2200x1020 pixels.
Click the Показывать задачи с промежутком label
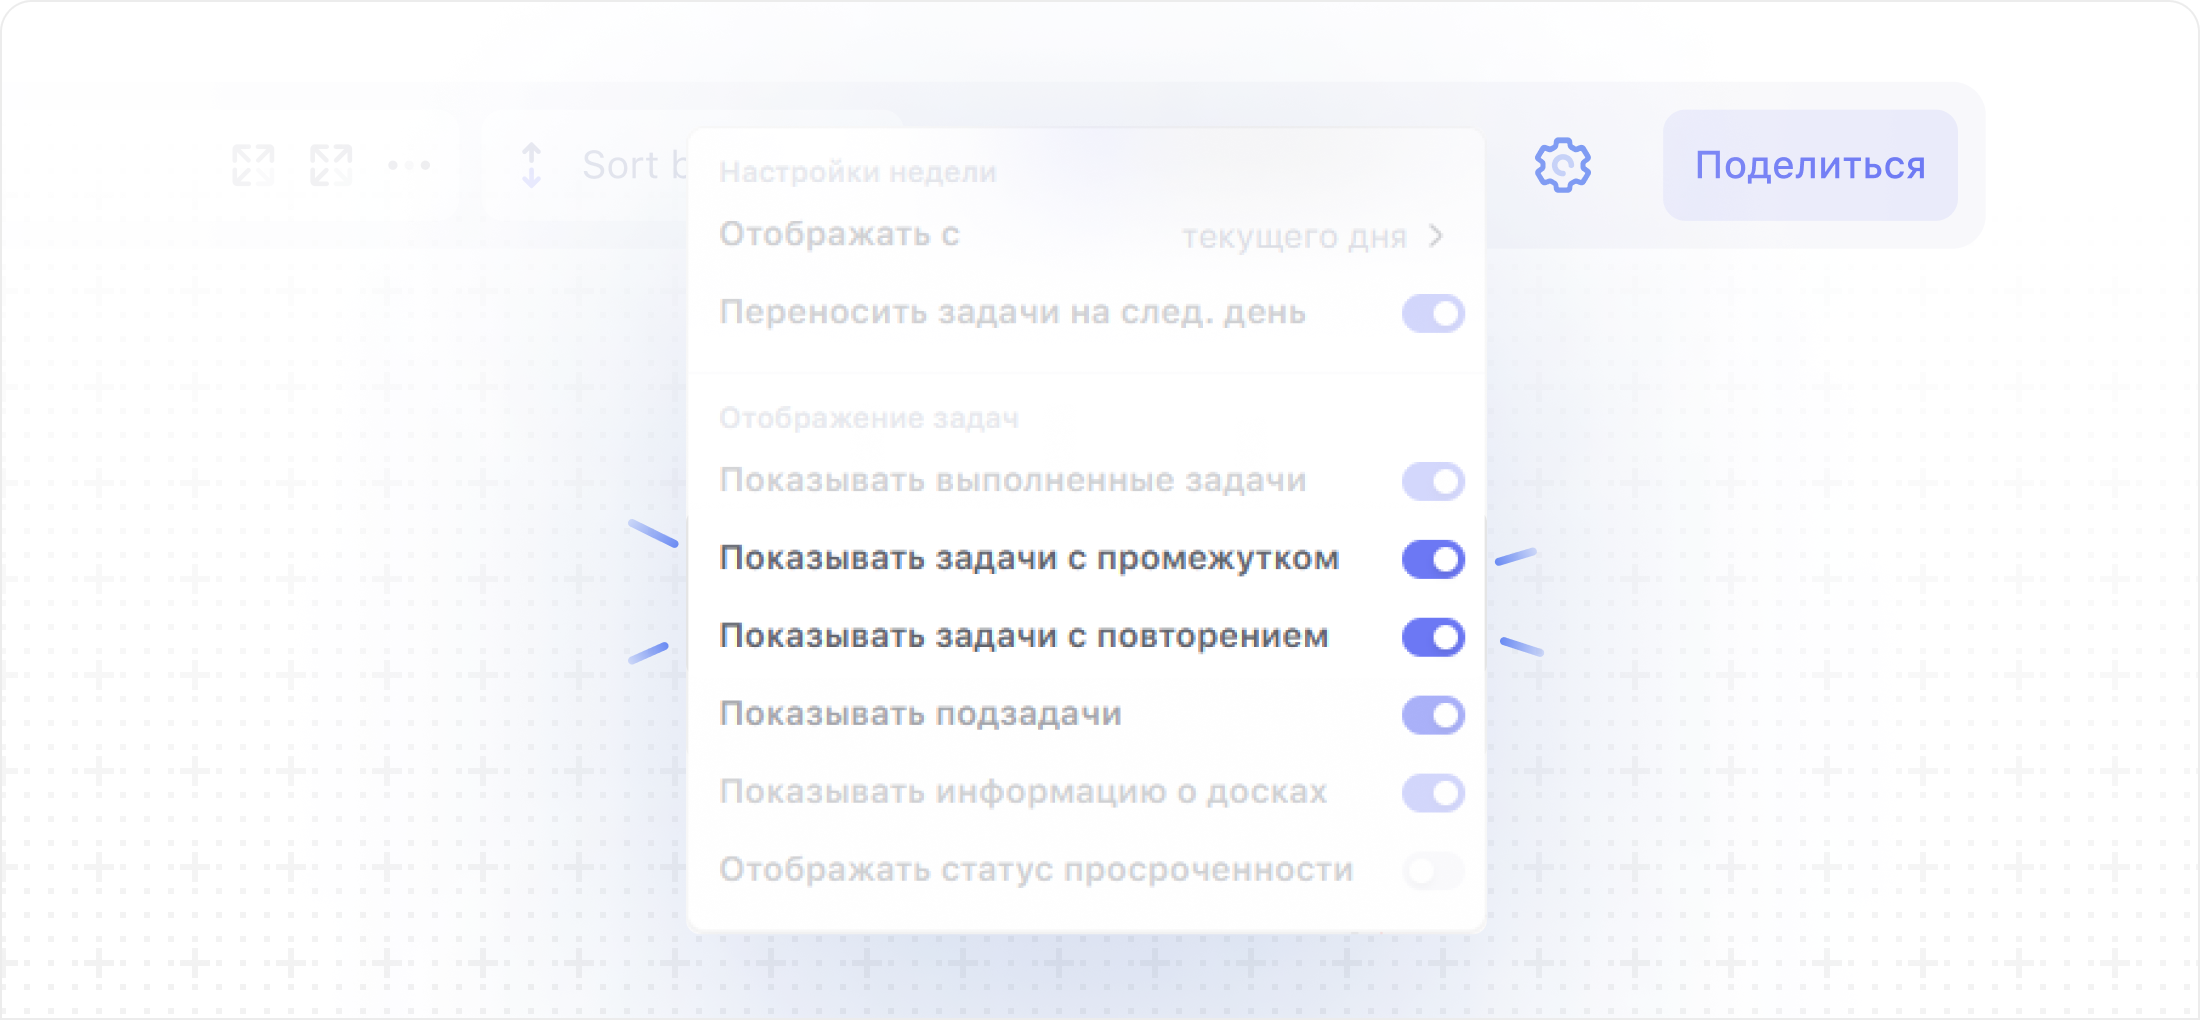tap(1028, 558)
